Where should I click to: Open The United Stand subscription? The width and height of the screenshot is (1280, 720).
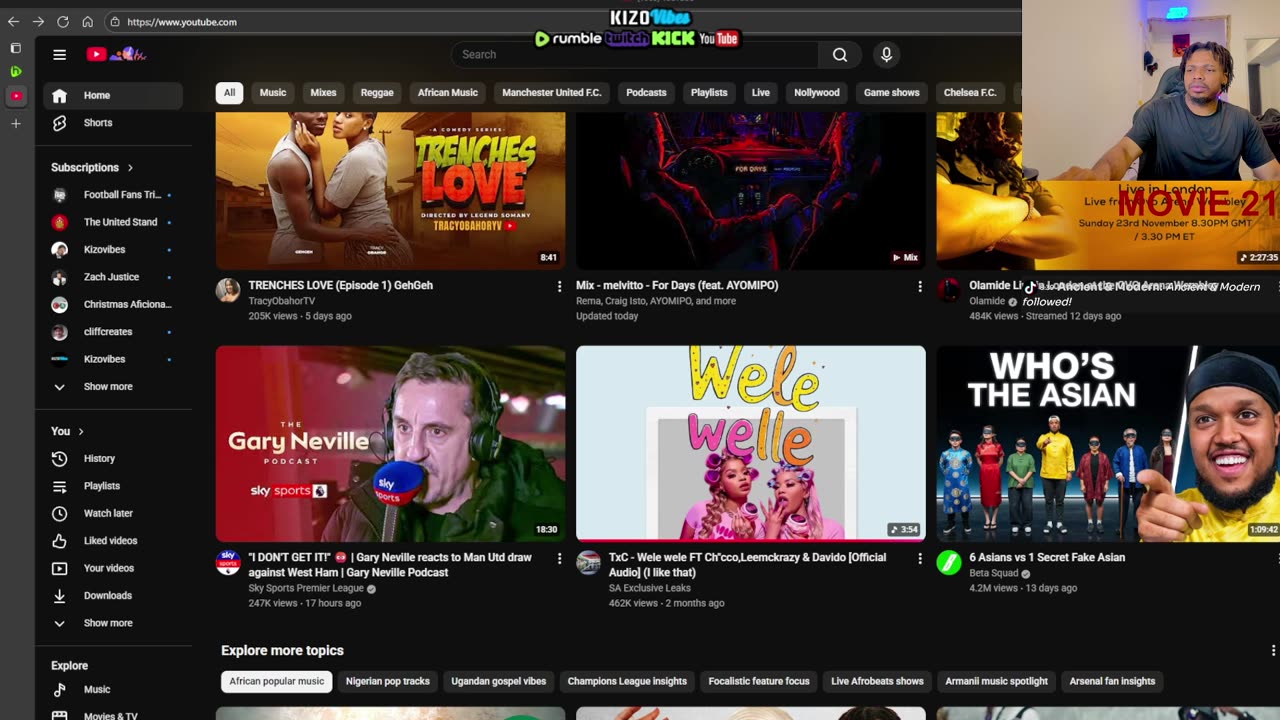112,222
